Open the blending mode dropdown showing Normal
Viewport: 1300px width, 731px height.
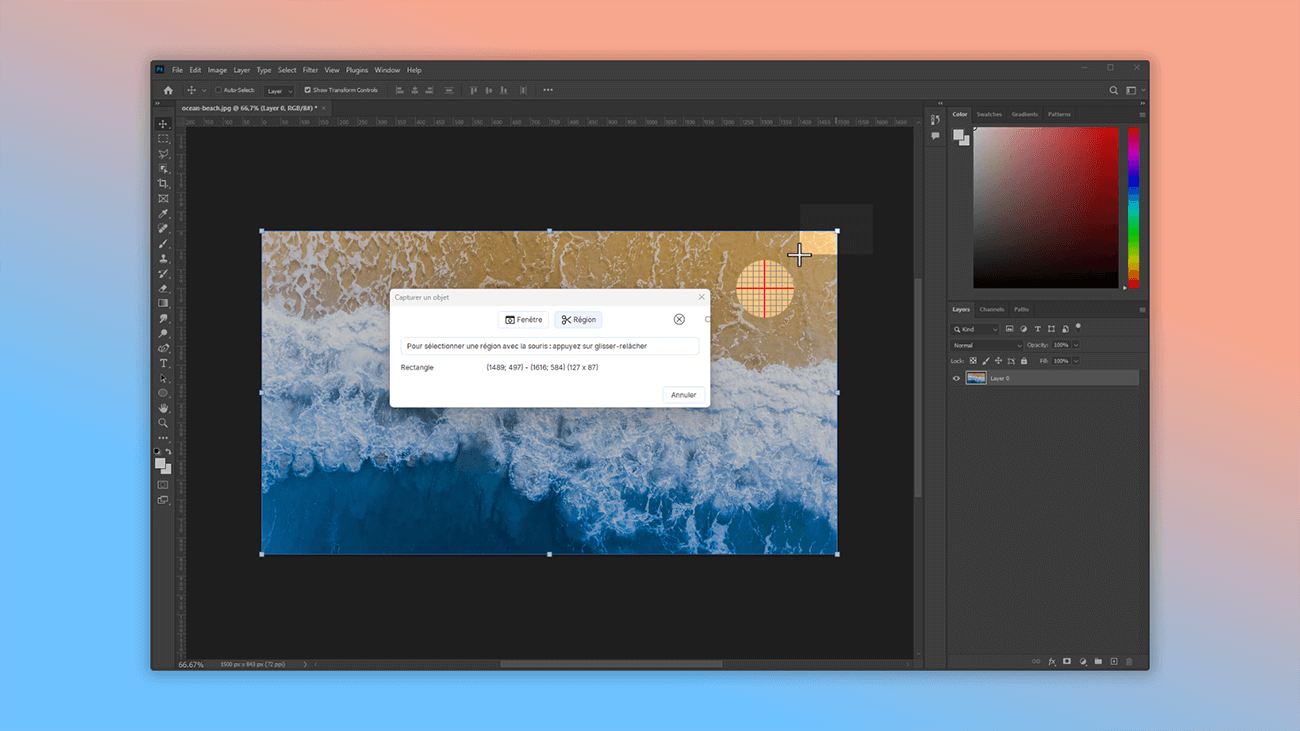pyautogui.click(x=988, y=344)
